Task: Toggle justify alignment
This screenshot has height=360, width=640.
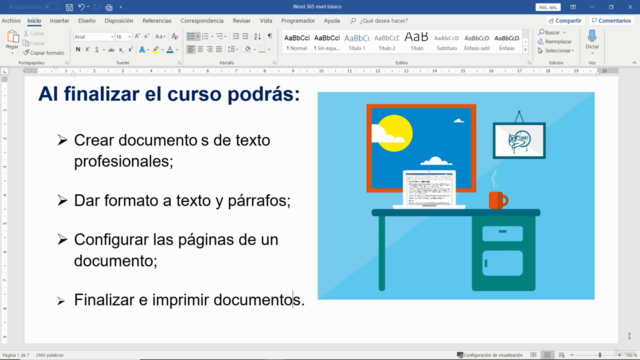Action: [x=219, y=49]
